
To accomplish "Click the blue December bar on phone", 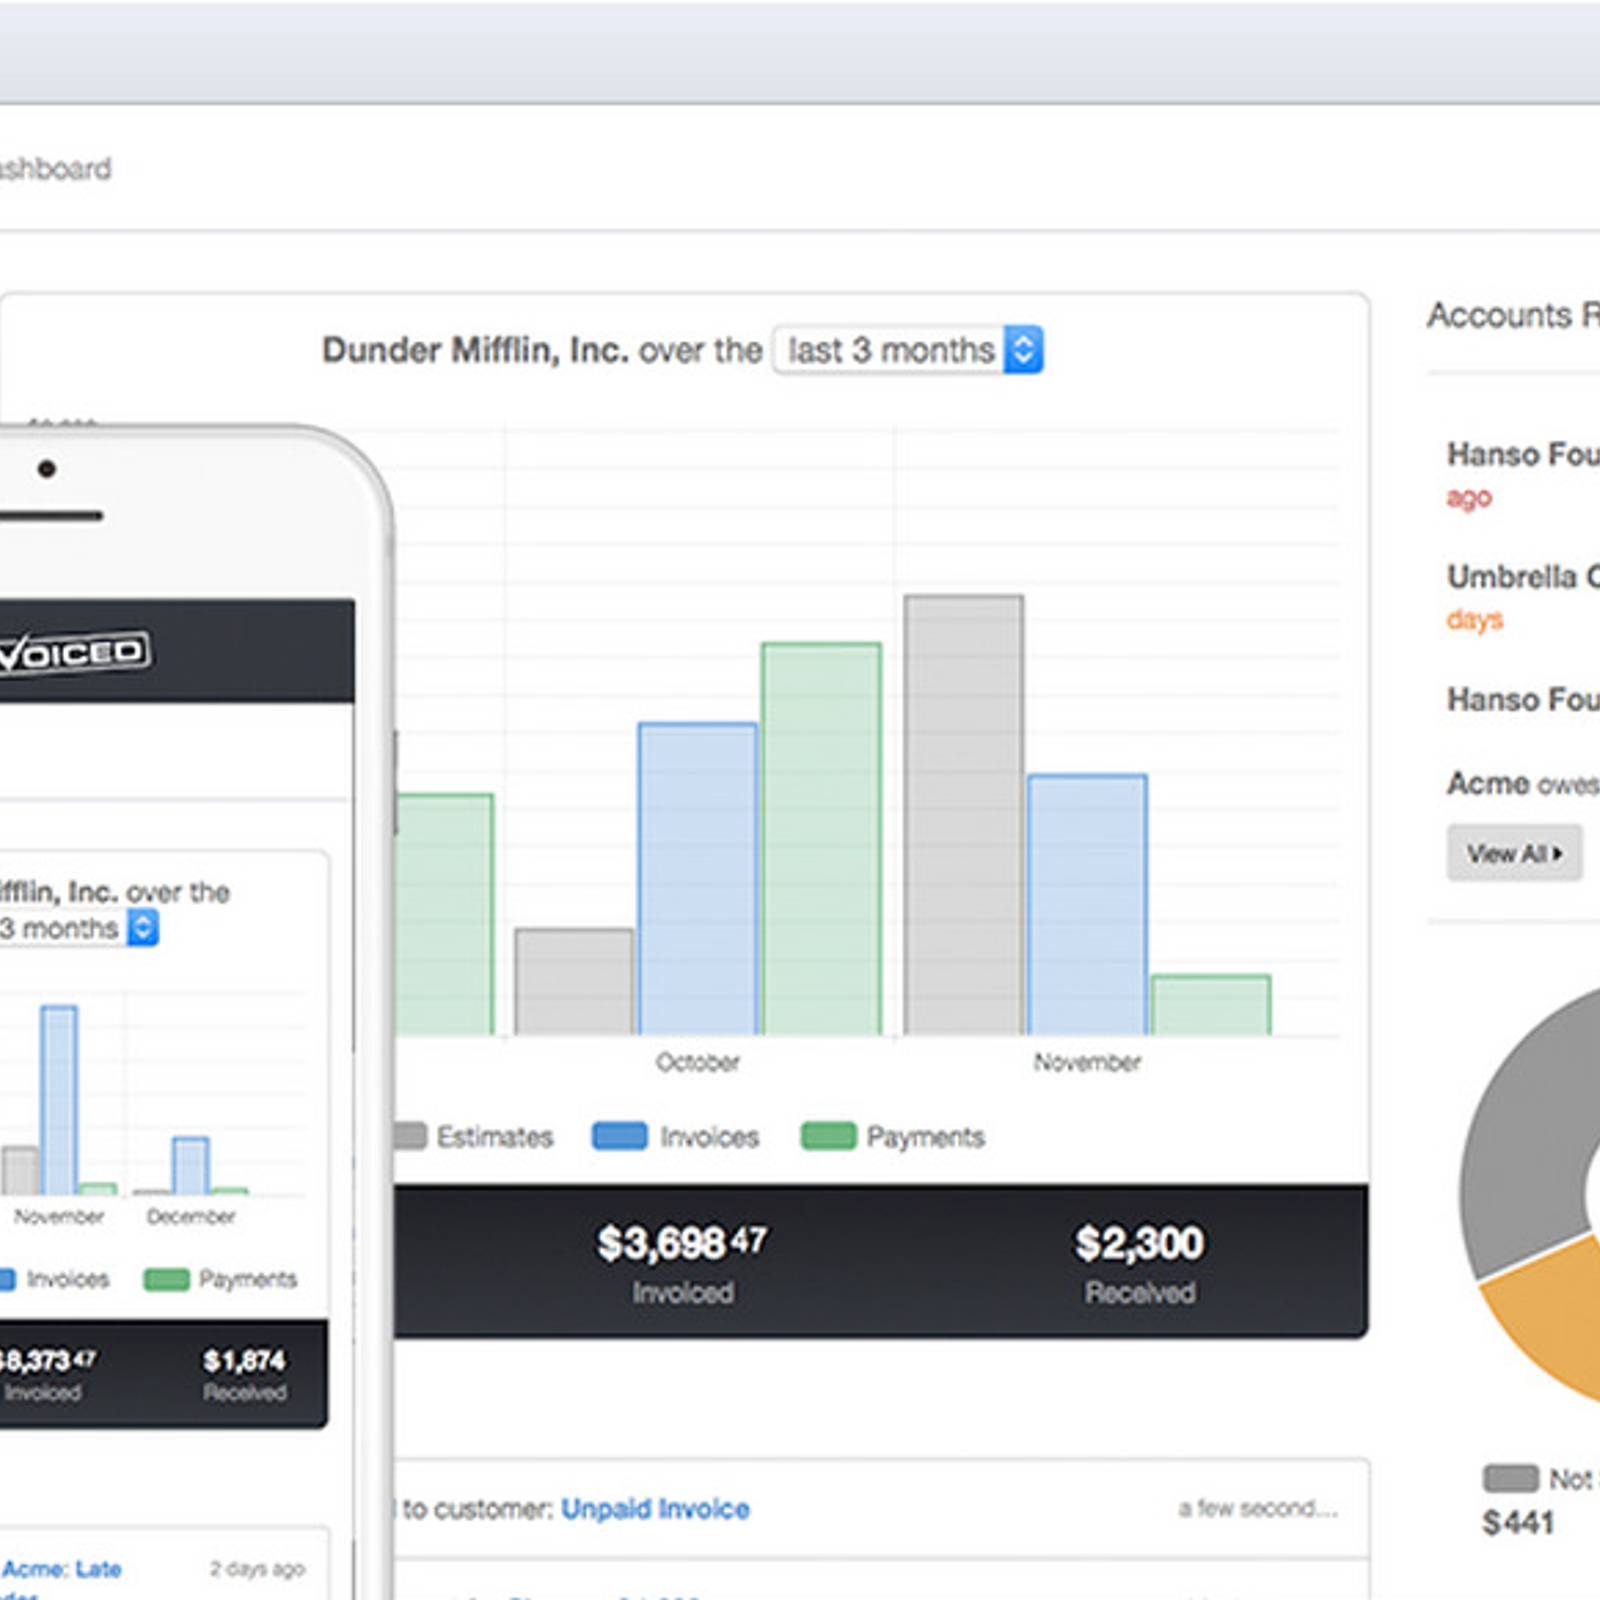I will pos(191,1166).
